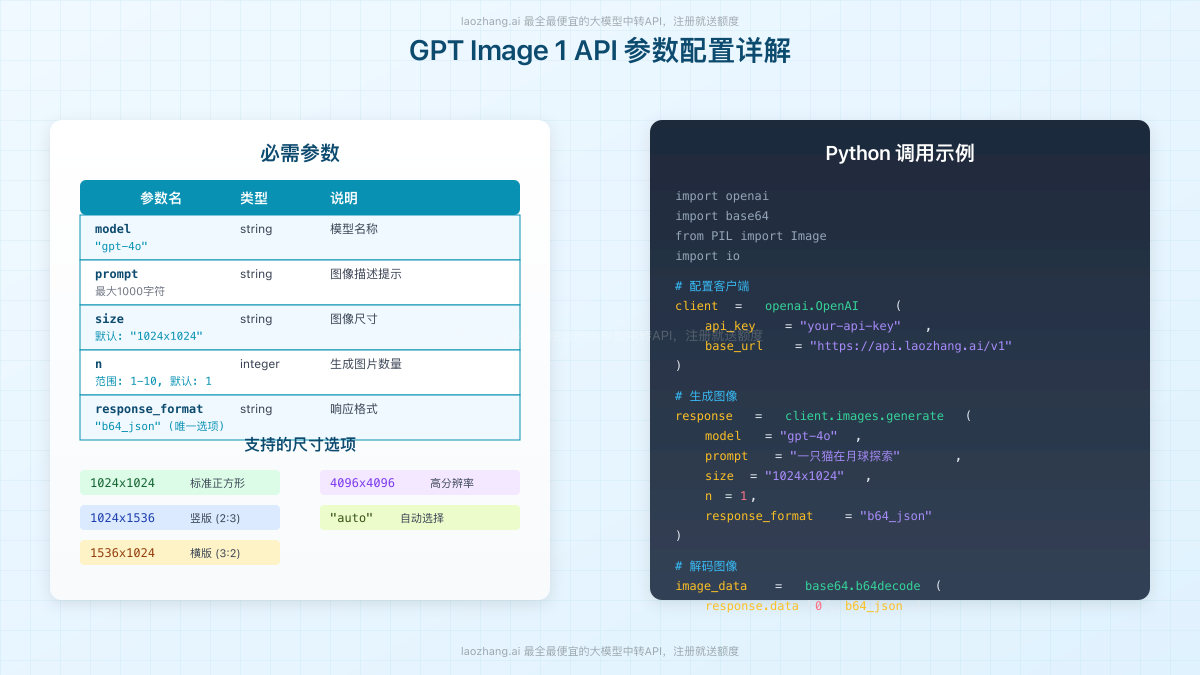Click the "gpt-4o" string in the Python code
The height and width of the screenshot is (675, 1200).
pos(808,436)
